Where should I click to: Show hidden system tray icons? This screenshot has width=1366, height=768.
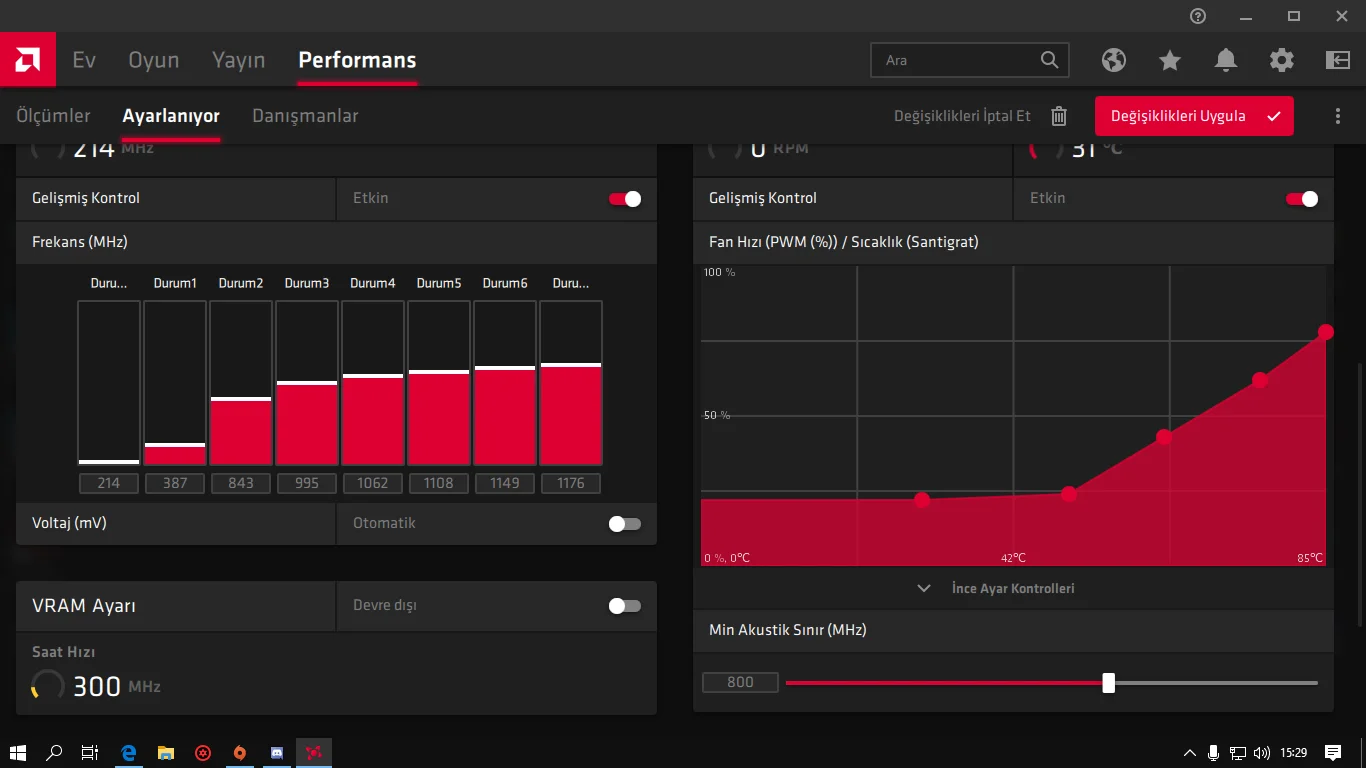(1189, 753)
